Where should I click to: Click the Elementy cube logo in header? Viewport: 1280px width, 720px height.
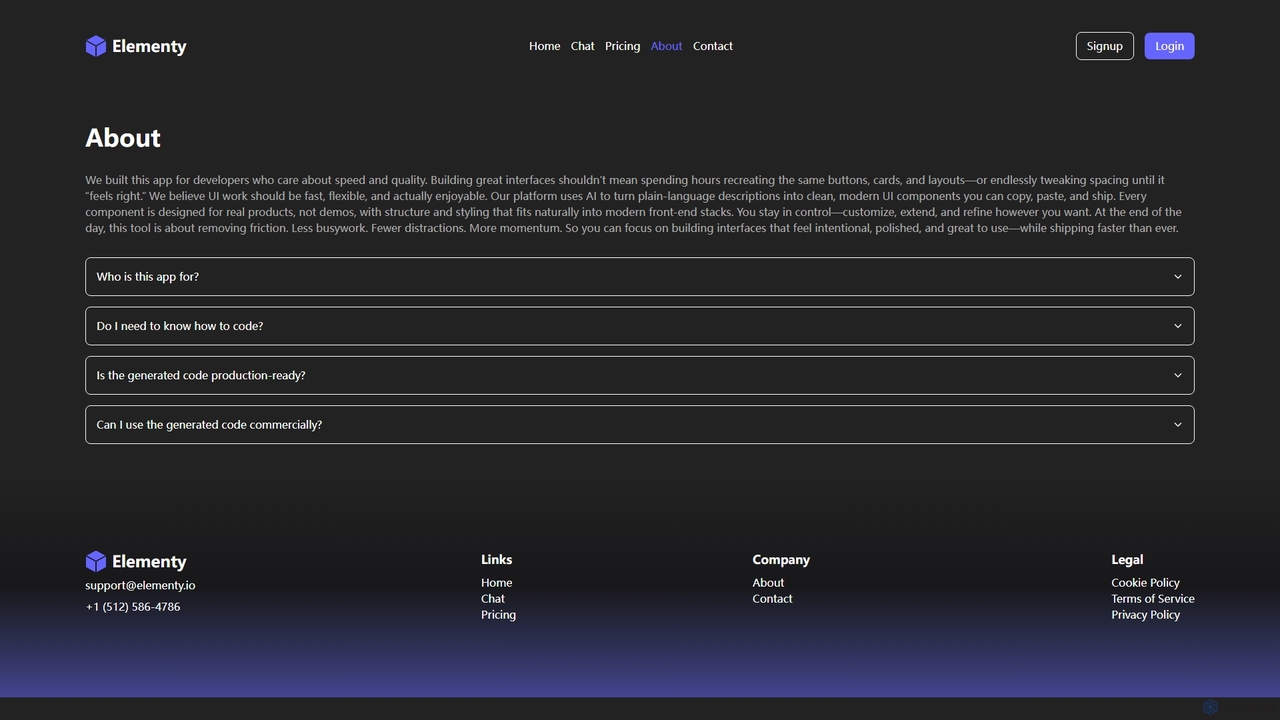(x=96, y=46)
